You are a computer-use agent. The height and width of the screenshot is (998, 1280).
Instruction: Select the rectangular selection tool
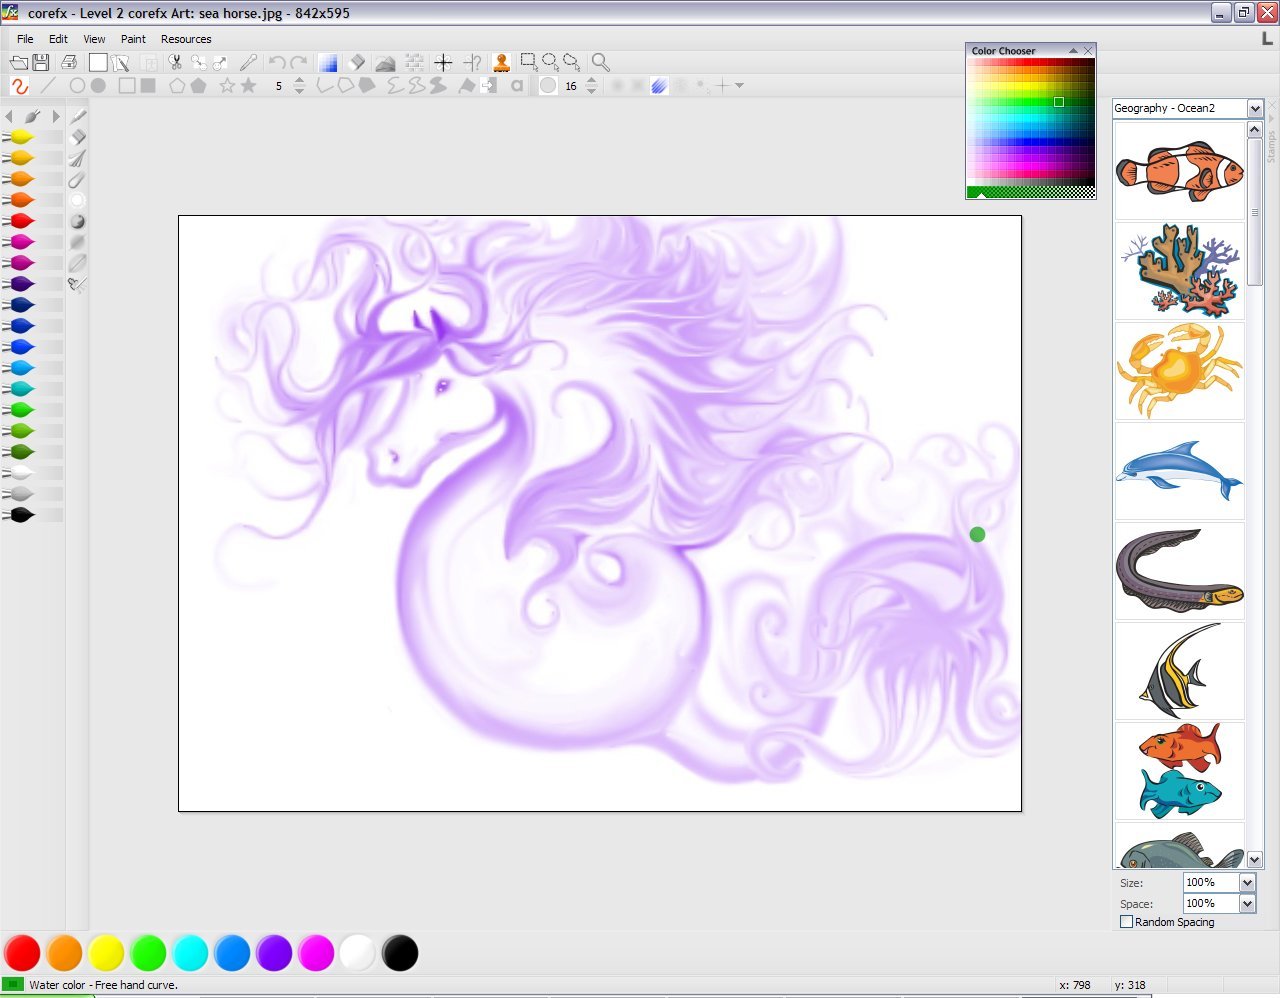(x=529, y=62)
